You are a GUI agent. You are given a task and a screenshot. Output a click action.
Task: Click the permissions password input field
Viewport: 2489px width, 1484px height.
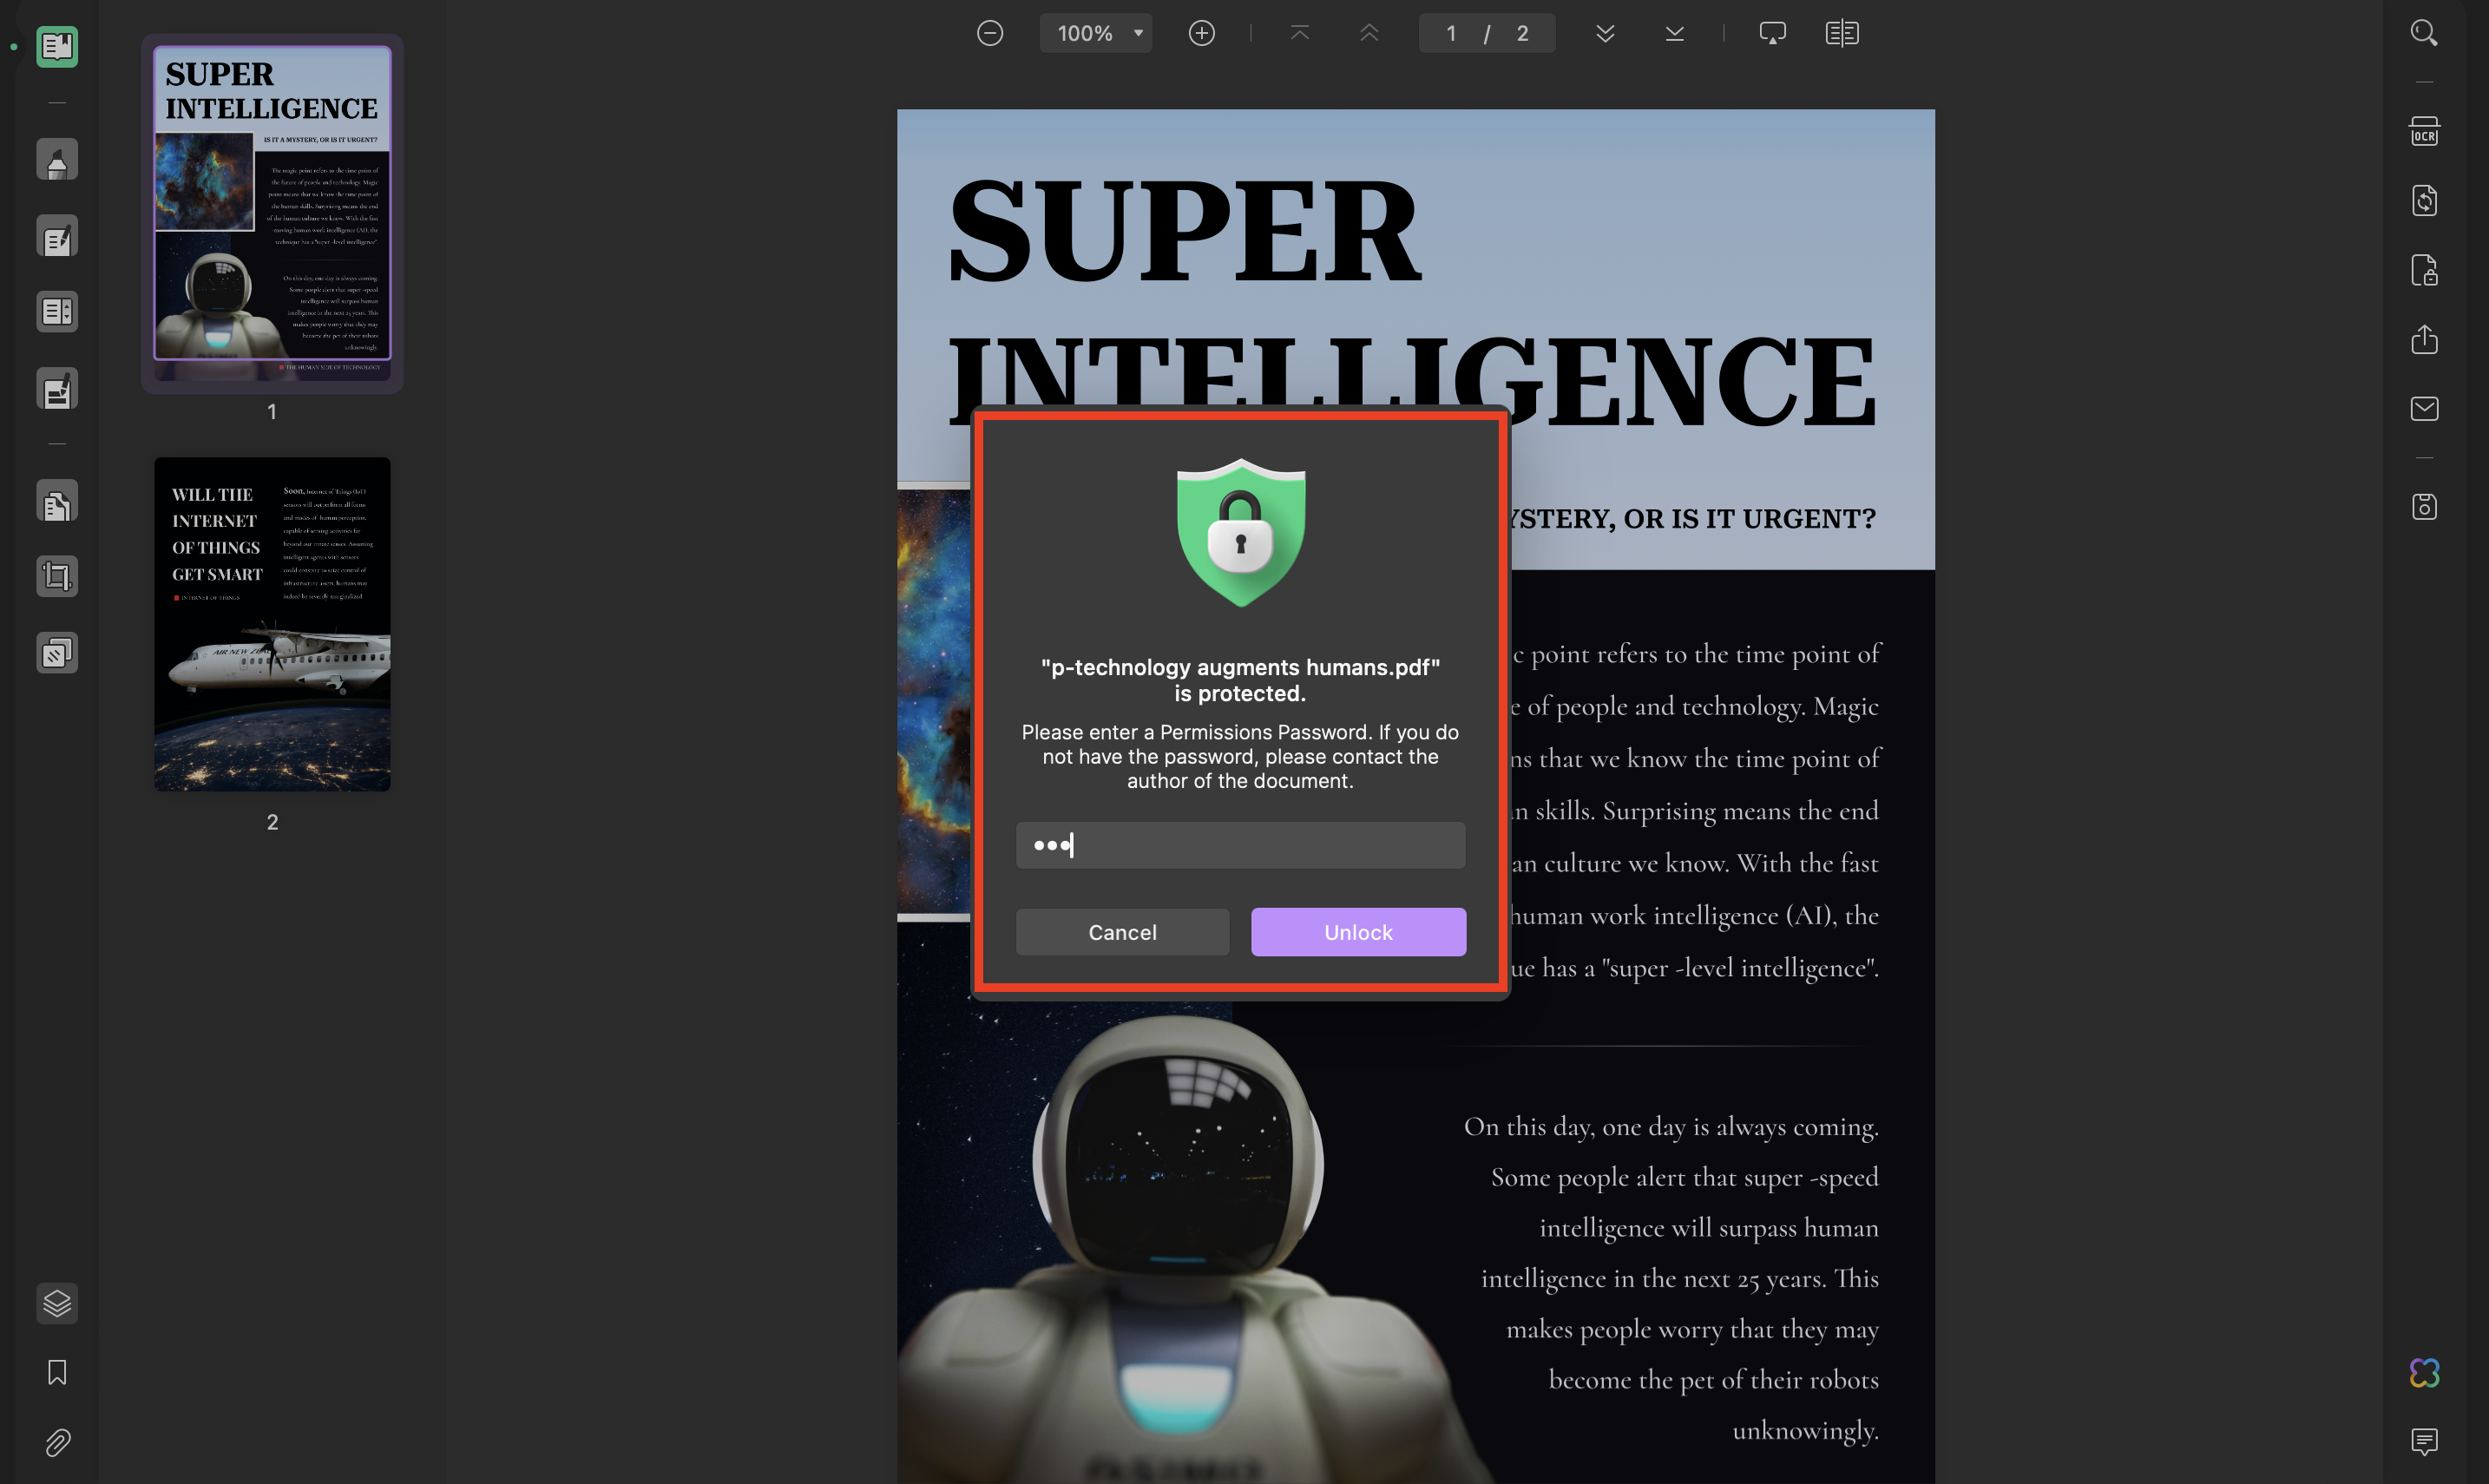1239,845
